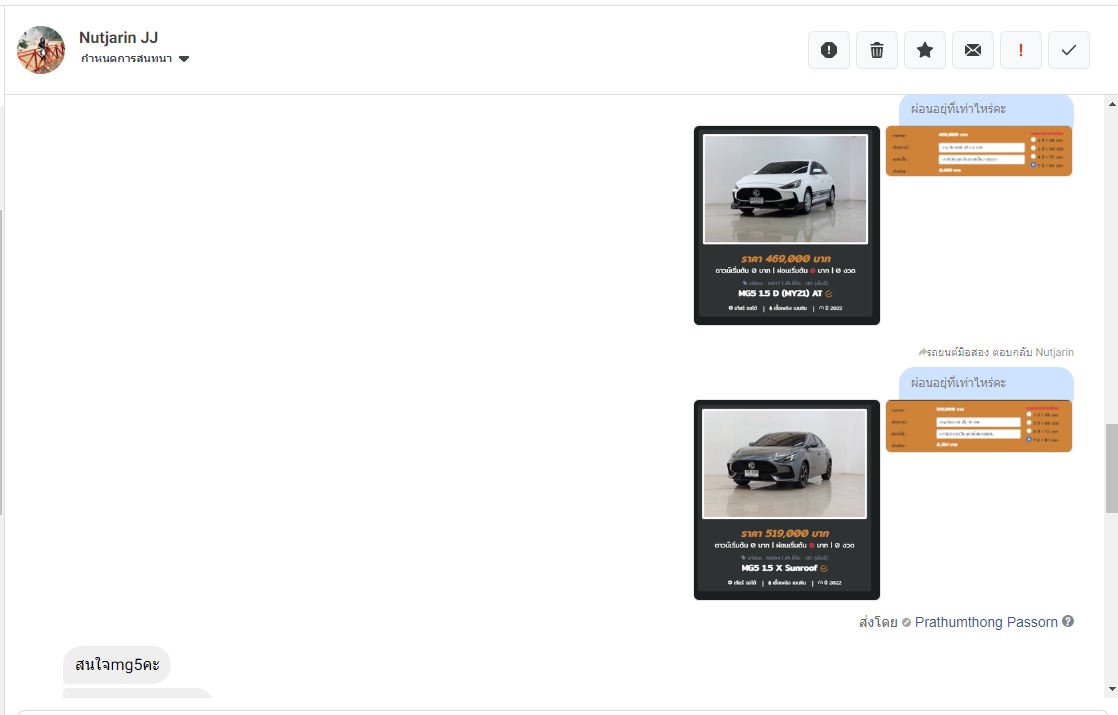Click scrollbar down arrow in chat
Viewport: 1118px width, 715px height.
(x=1112, y=689)
